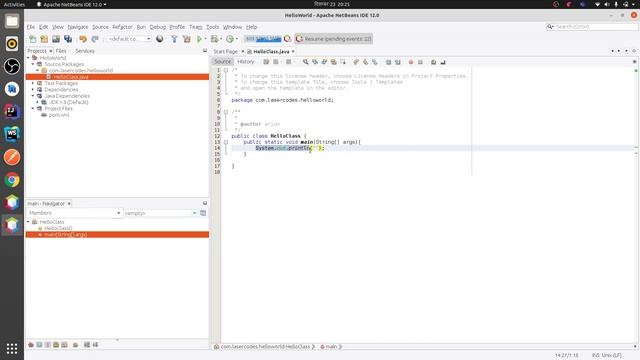
Task: Switch to the Services tab
Action: click(x=85, y=51)
